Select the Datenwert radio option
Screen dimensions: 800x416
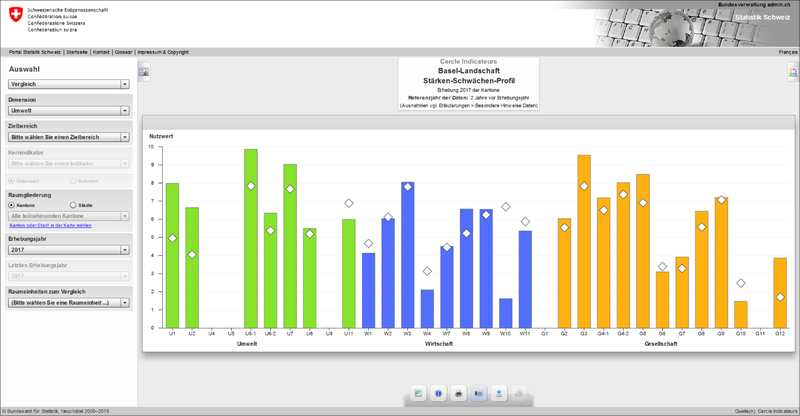(11, 181)
